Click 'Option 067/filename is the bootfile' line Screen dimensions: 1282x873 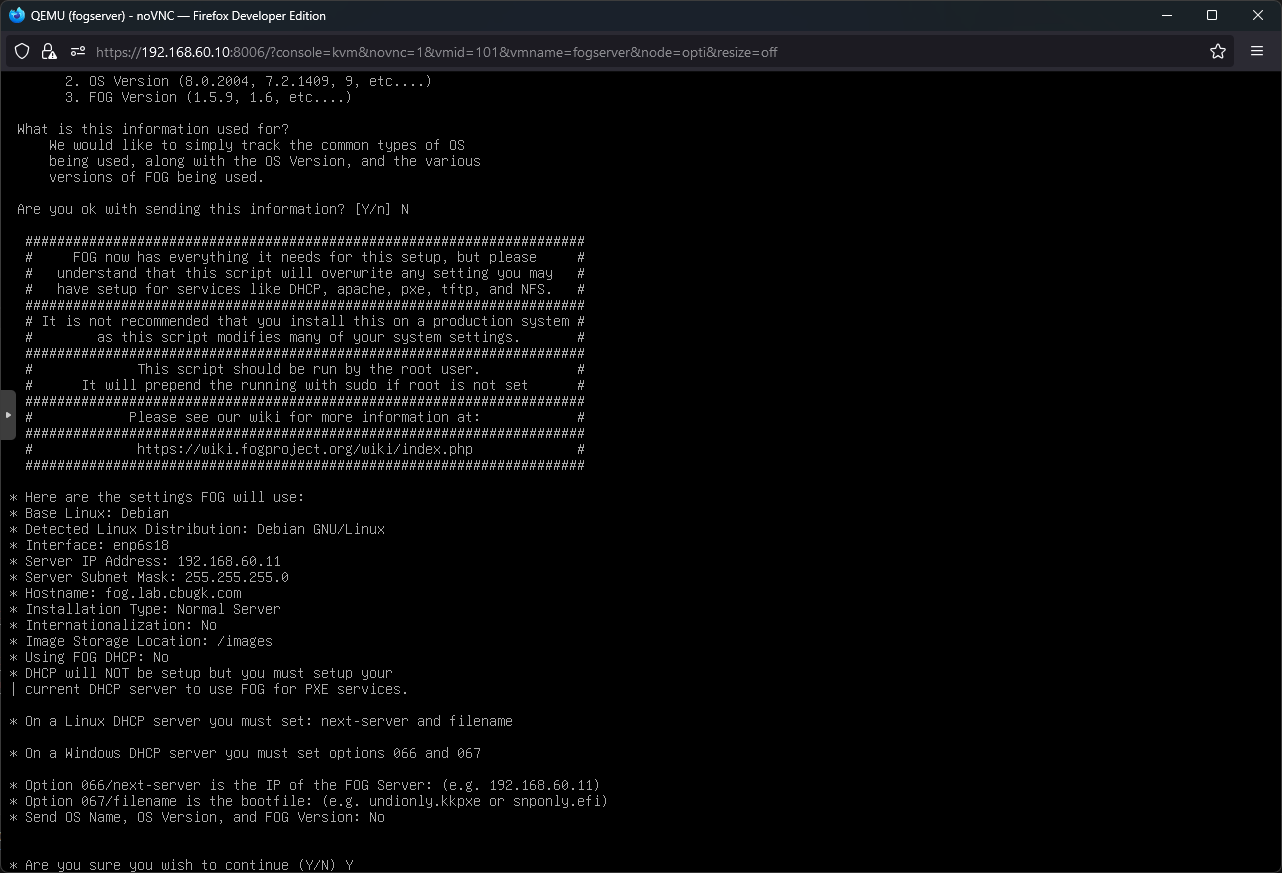point(309,801)
